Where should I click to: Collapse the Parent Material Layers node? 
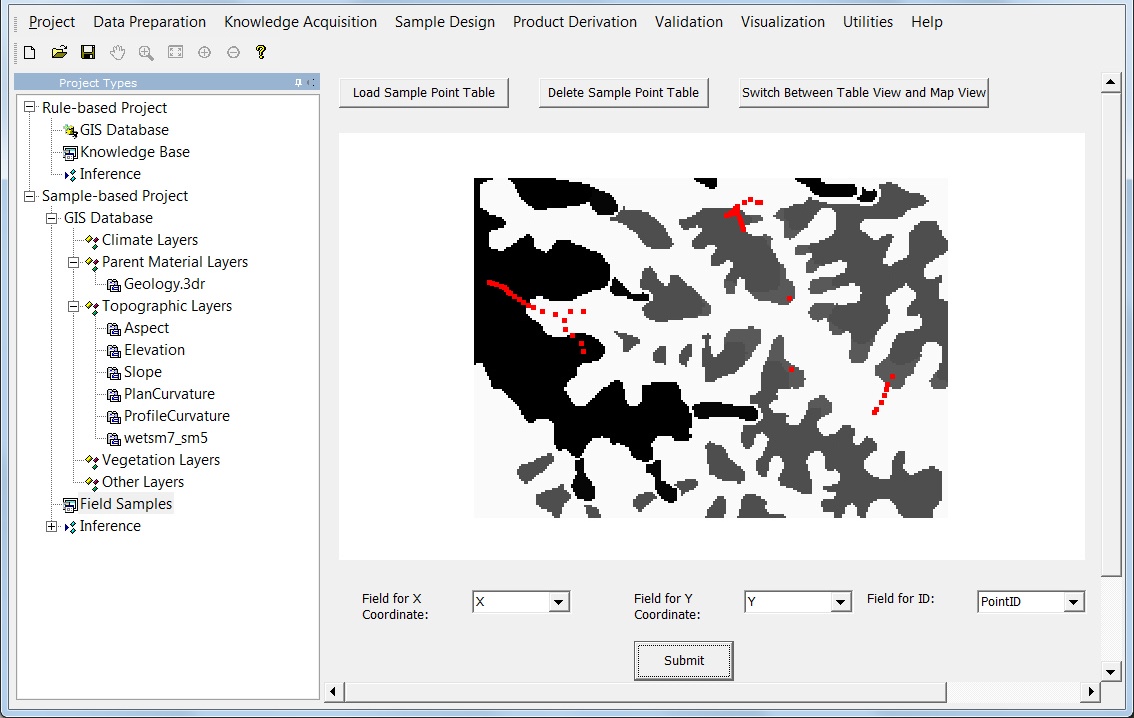73,262
